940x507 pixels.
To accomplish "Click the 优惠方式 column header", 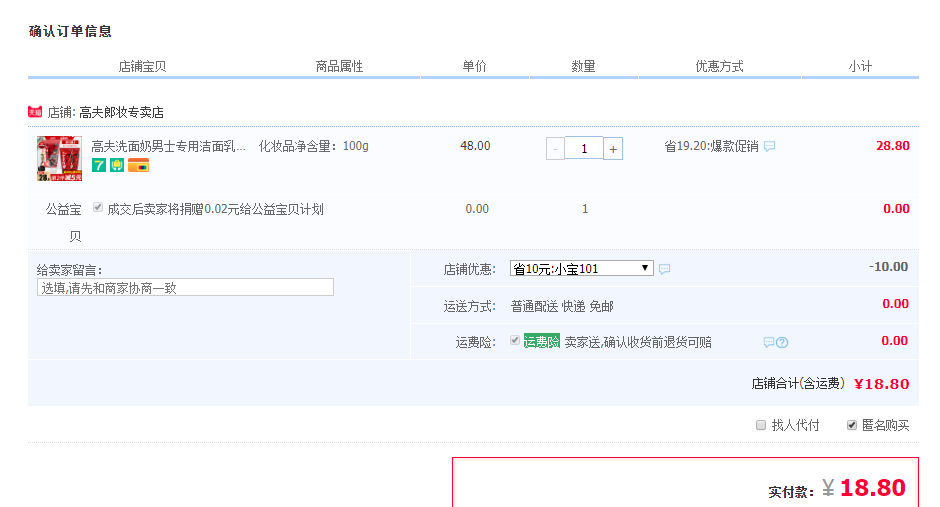I will [719, 67].
